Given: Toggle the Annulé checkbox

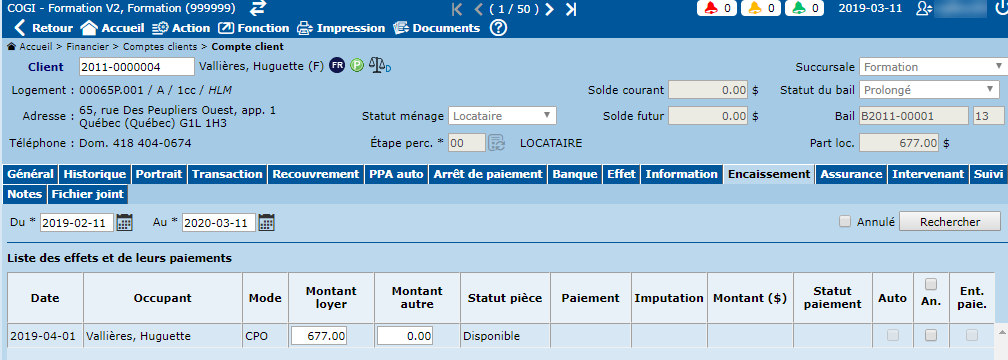Looking at the screenshot, I should [x=845, y=222].
